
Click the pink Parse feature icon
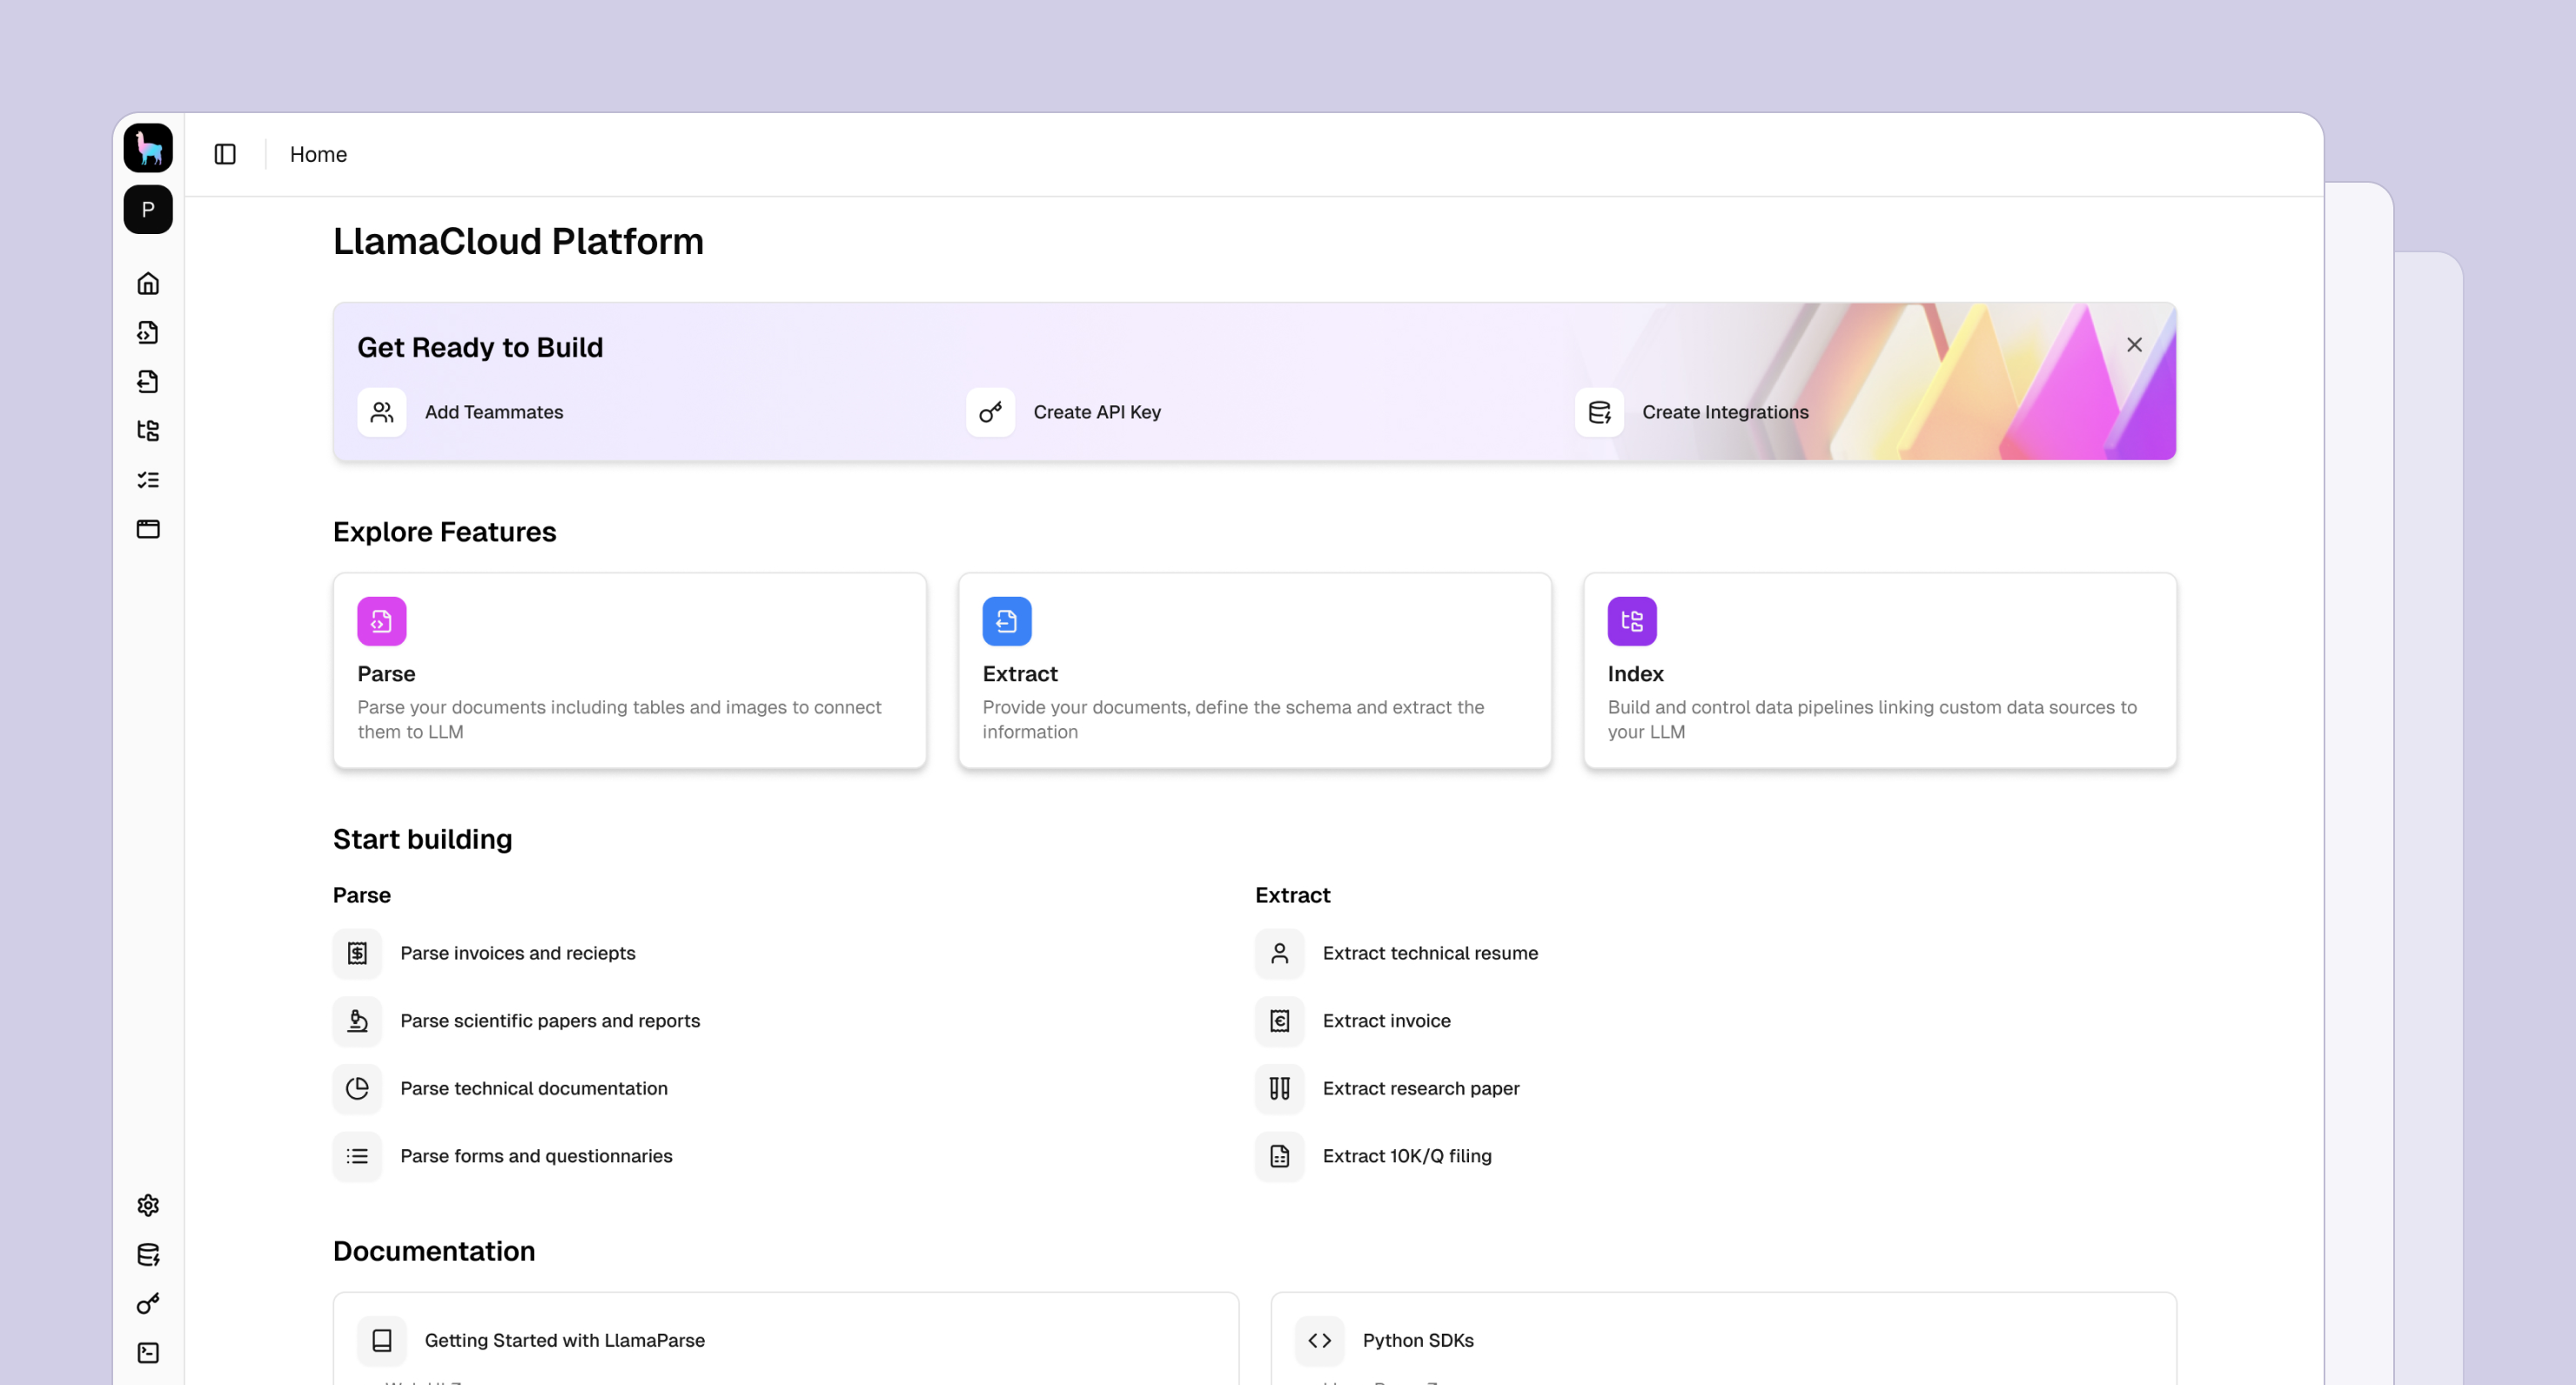382,621
